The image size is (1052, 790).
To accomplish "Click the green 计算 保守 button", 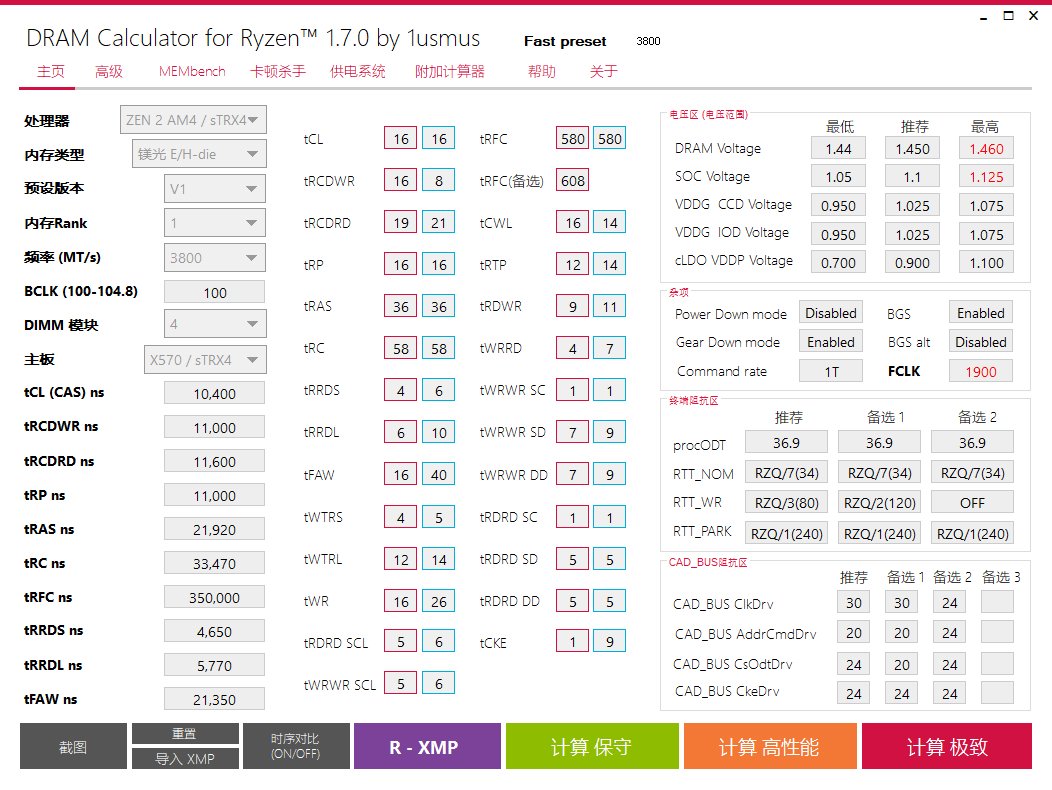I will point(592,746).
